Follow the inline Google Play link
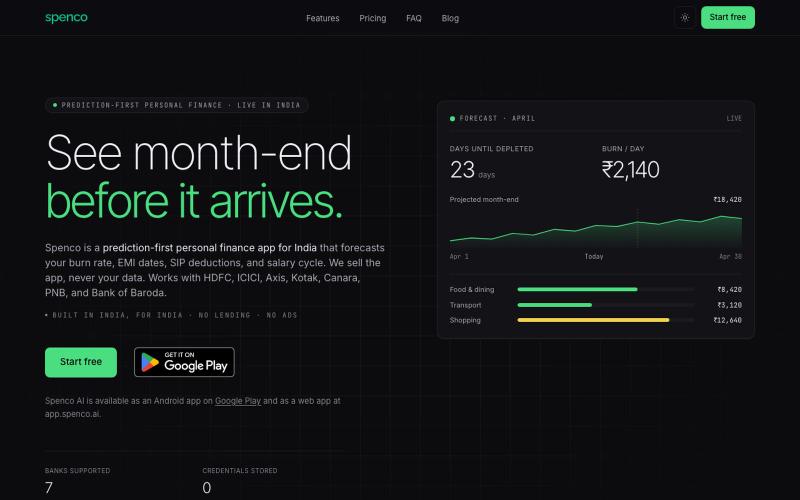Image resolution: width=800 pixels, height=500 pixels. click(238, 401)
